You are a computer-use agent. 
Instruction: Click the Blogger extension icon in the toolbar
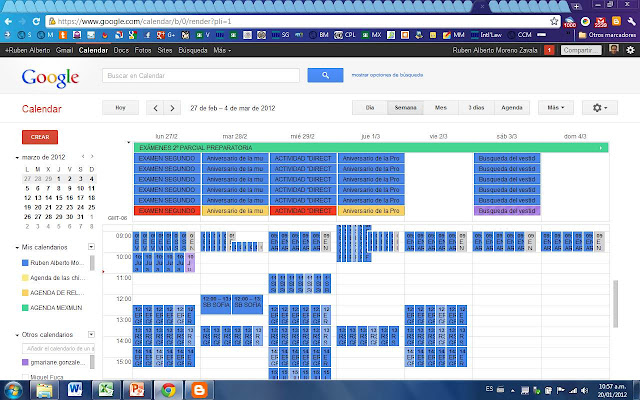pyautogui.click(x=616, y=21)
